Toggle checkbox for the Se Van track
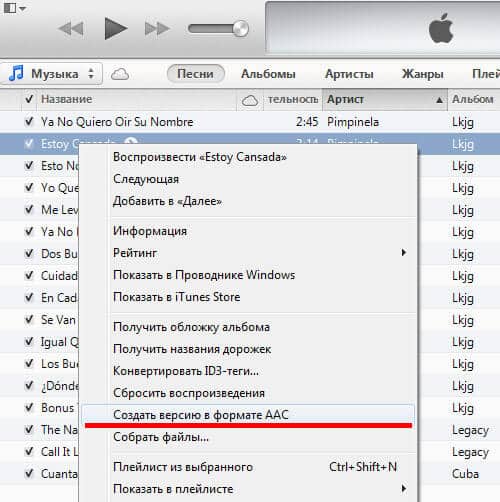Screen dimensions: 500x502 tap(29, 319)
